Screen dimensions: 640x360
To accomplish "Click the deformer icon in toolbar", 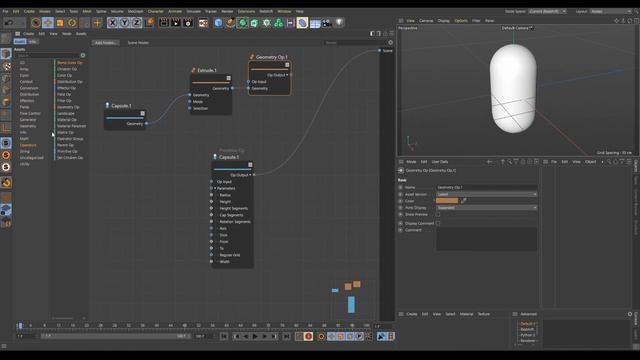I will pos(302,23).
